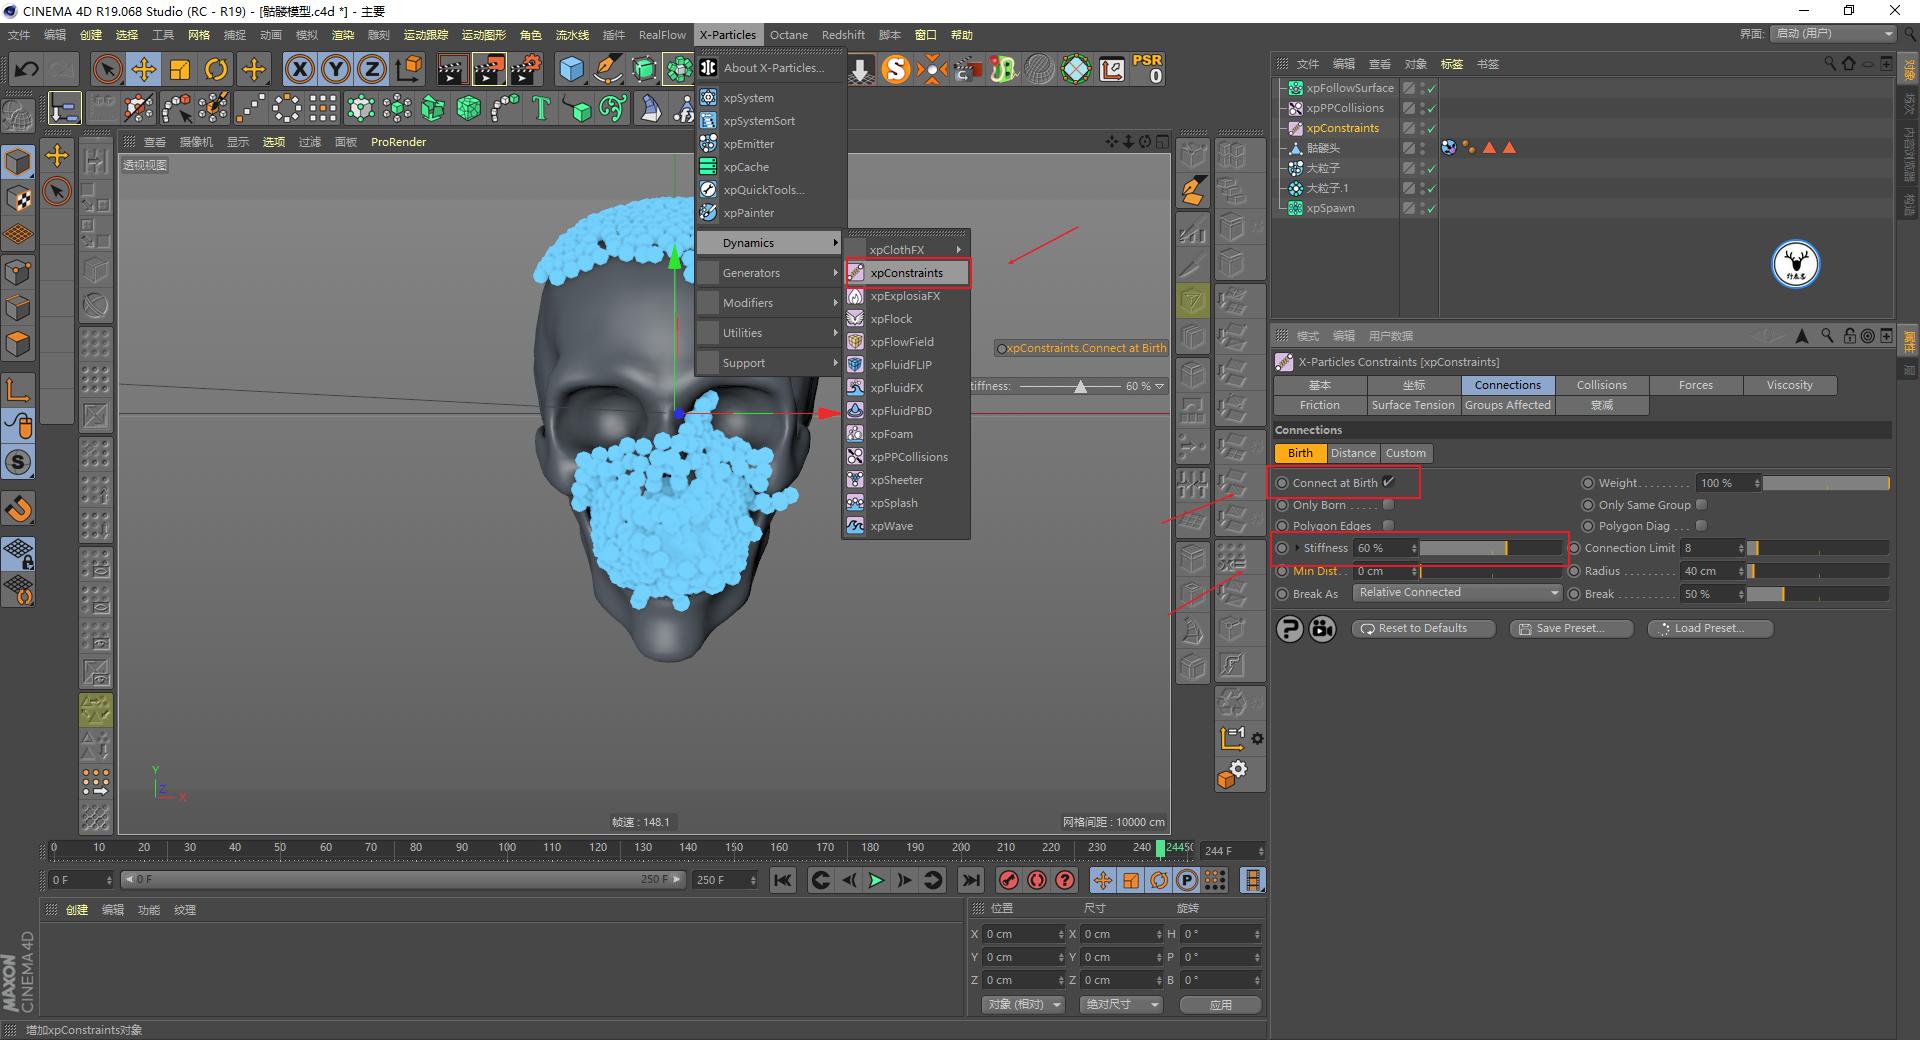This screenshot has width=1920, height=1040.
Task: Lock the X axis icon
Action: click(299, 69)
